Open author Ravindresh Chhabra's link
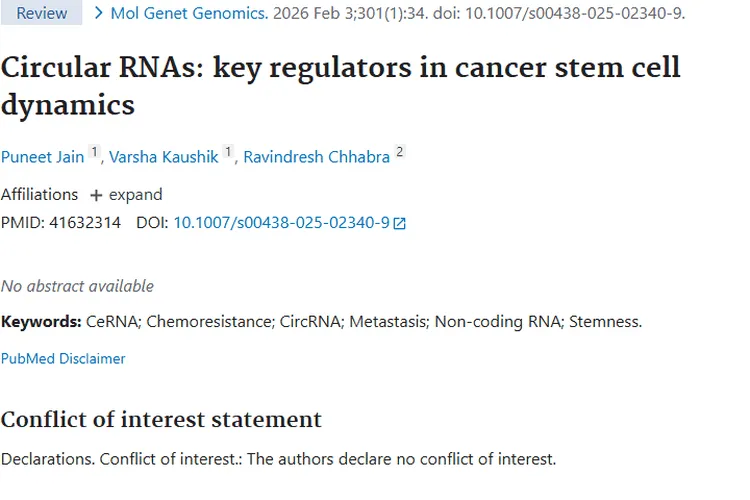Image resolution: width=750 pixels, height=500 pixels. 316,157
